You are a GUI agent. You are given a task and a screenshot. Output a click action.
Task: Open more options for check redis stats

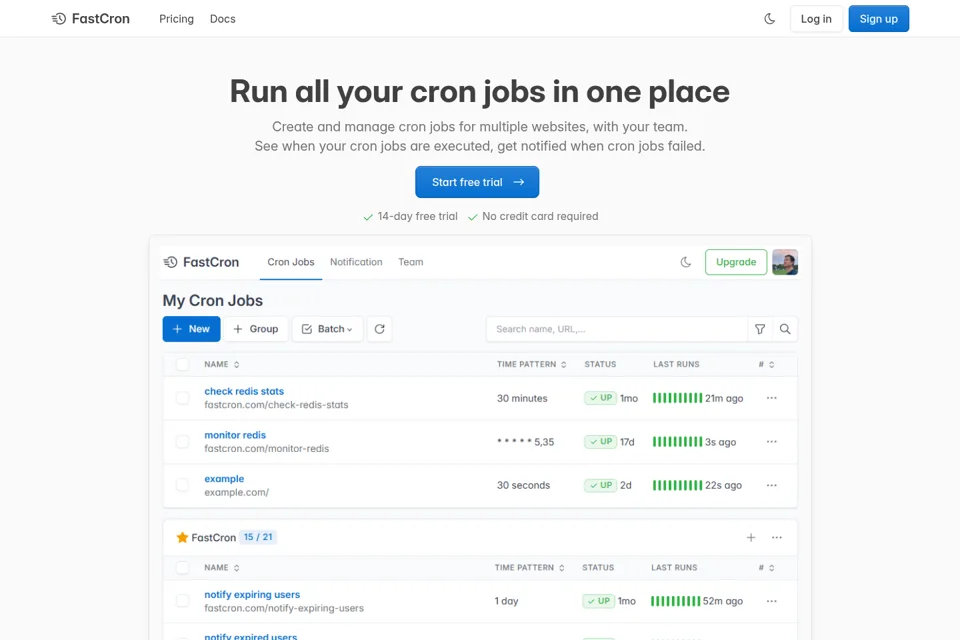(x=771, y=398)
